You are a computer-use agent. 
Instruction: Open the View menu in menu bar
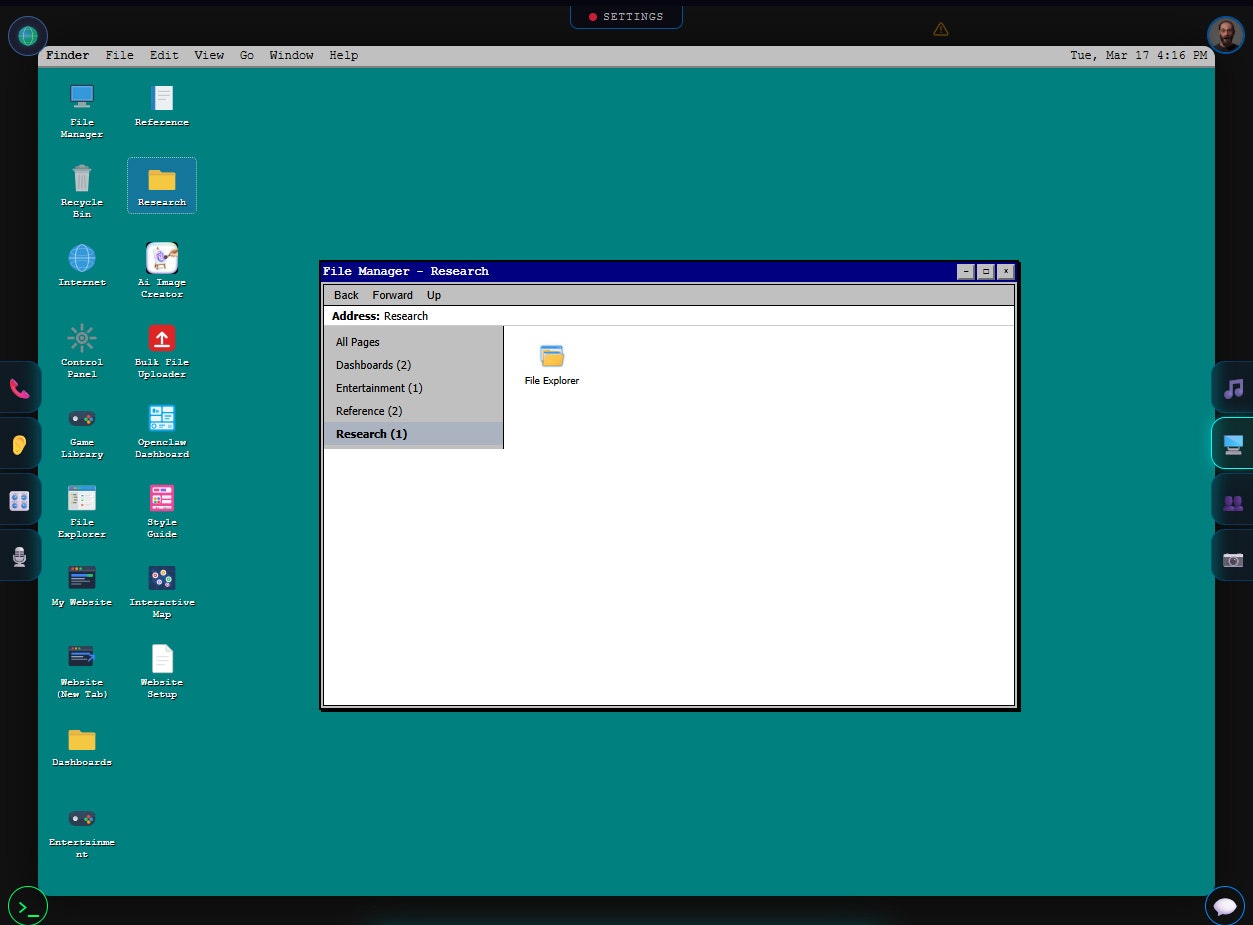click(x=209, y=55)
